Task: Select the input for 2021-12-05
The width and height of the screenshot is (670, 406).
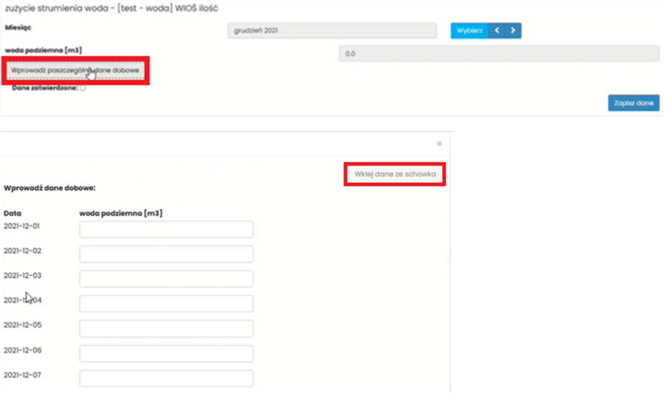Action: 166,329
